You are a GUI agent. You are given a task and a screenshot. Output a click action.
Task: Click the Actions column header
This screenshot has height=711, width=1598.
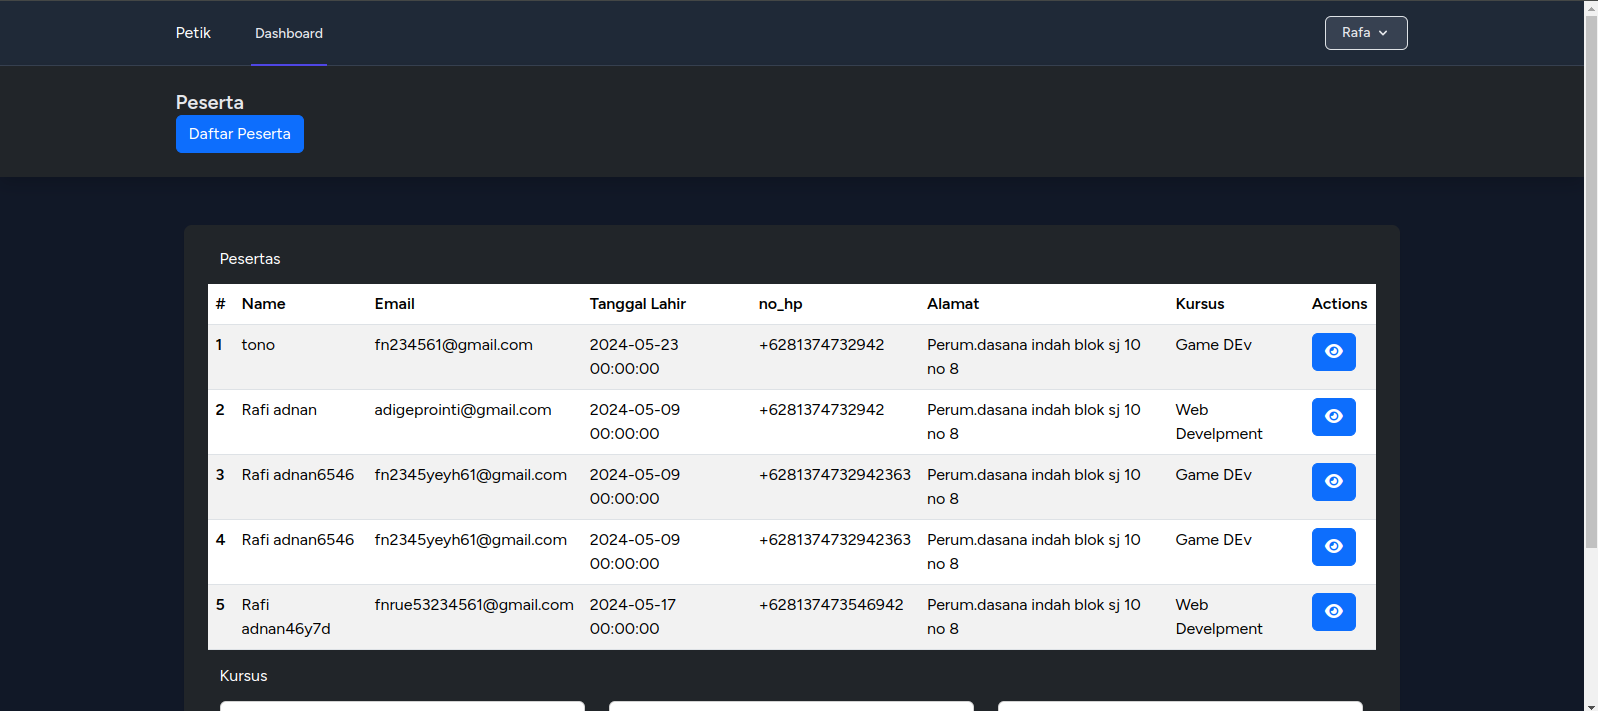point(1339,304)
